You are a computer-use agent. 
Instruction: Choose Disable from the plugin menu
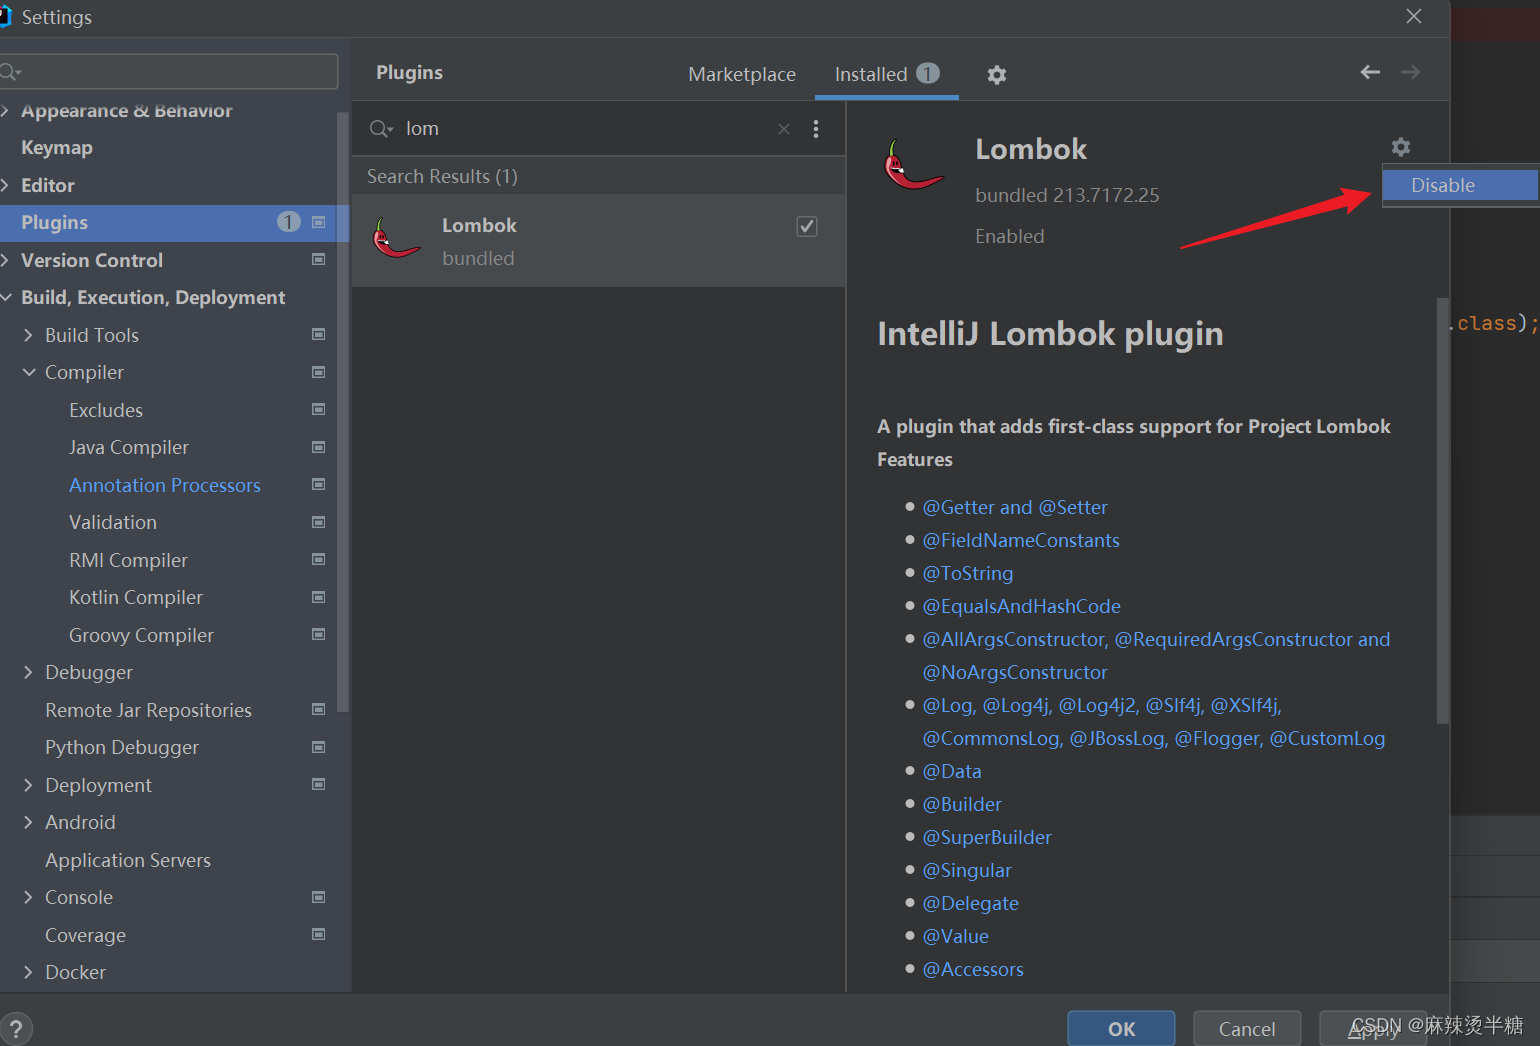[1459, 185]
